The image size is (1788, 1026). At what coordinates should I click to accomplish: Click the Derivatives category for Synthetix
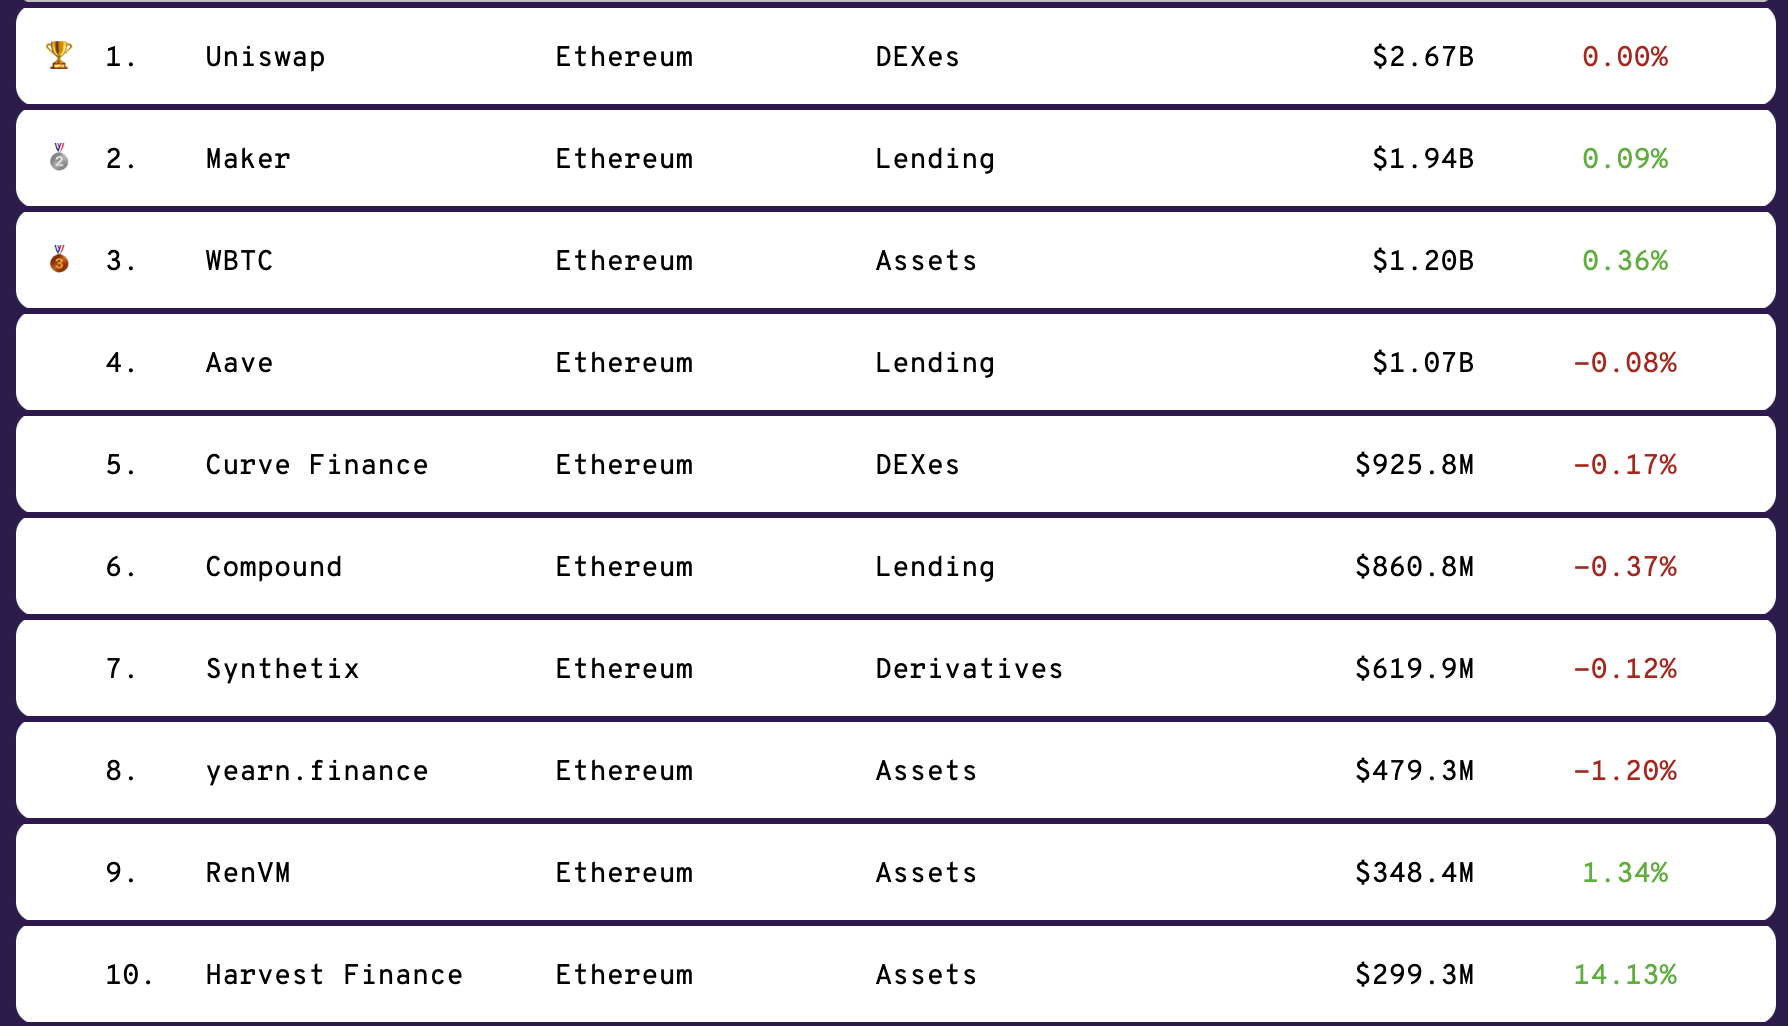pyautogui.click(x=969, y=669)
